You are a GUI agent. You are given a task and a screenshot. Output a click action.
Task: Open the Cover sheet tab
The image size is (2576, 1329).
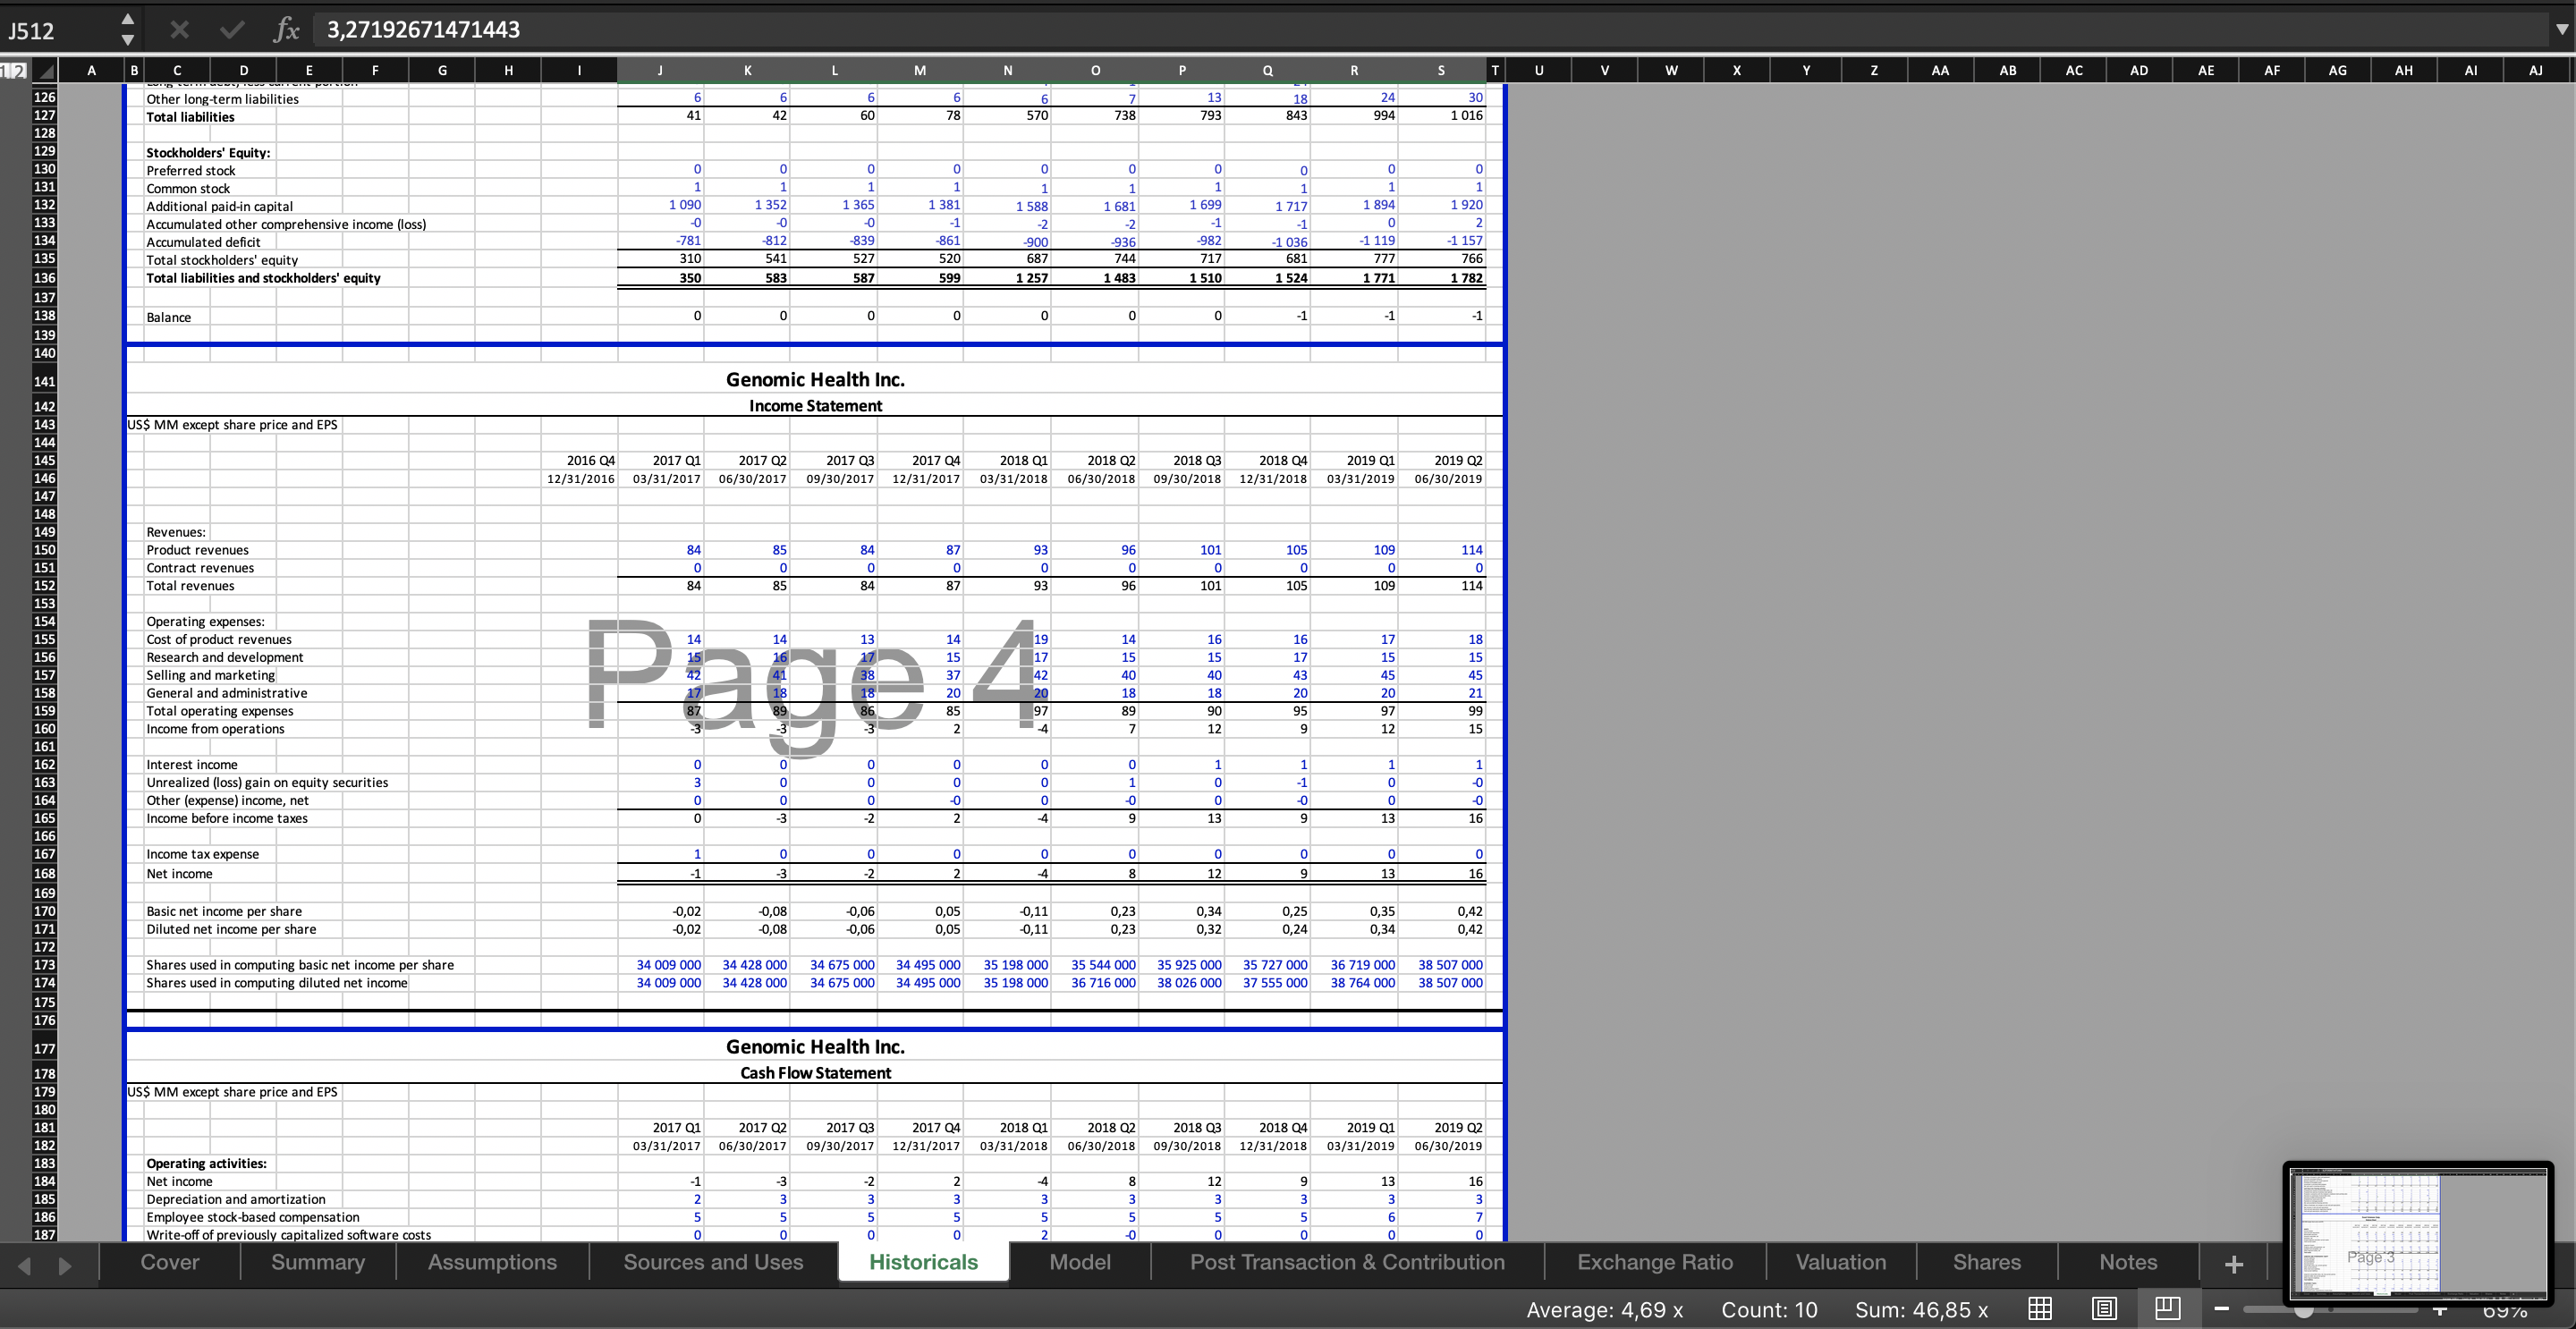[170, 1262]
